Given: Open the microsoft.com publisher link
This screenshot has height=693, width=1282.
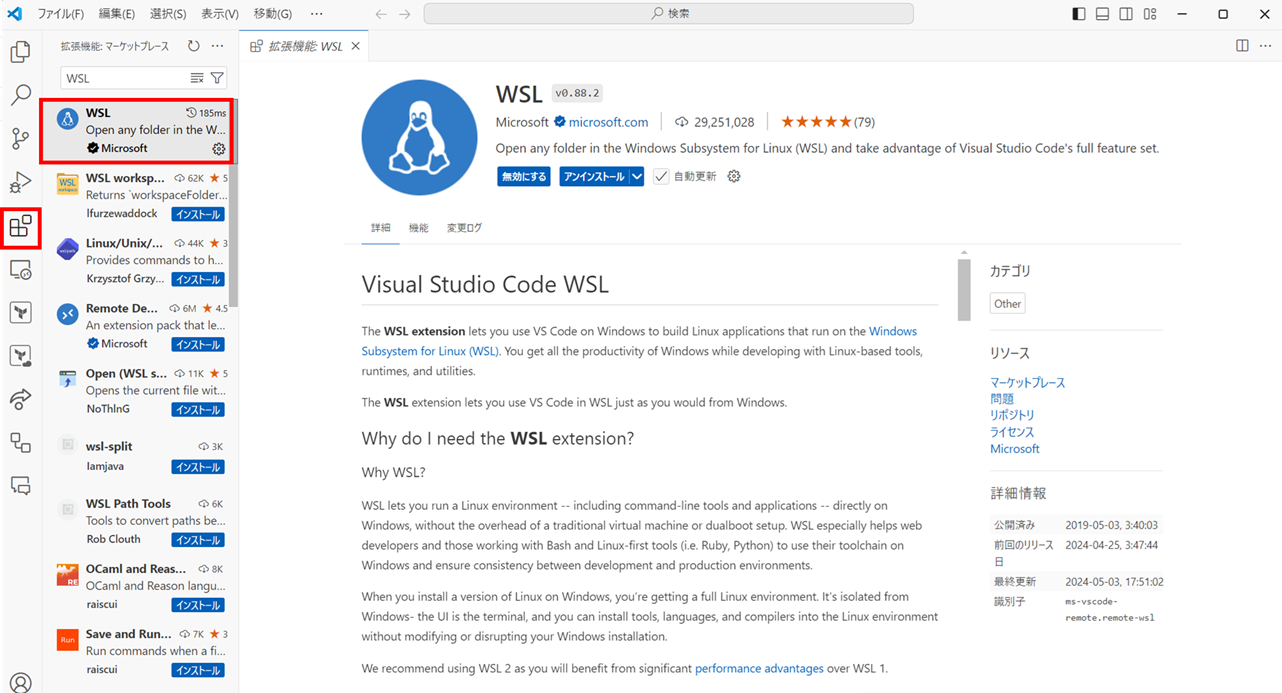Looking at the screenshot, I should tap(608, 122).
